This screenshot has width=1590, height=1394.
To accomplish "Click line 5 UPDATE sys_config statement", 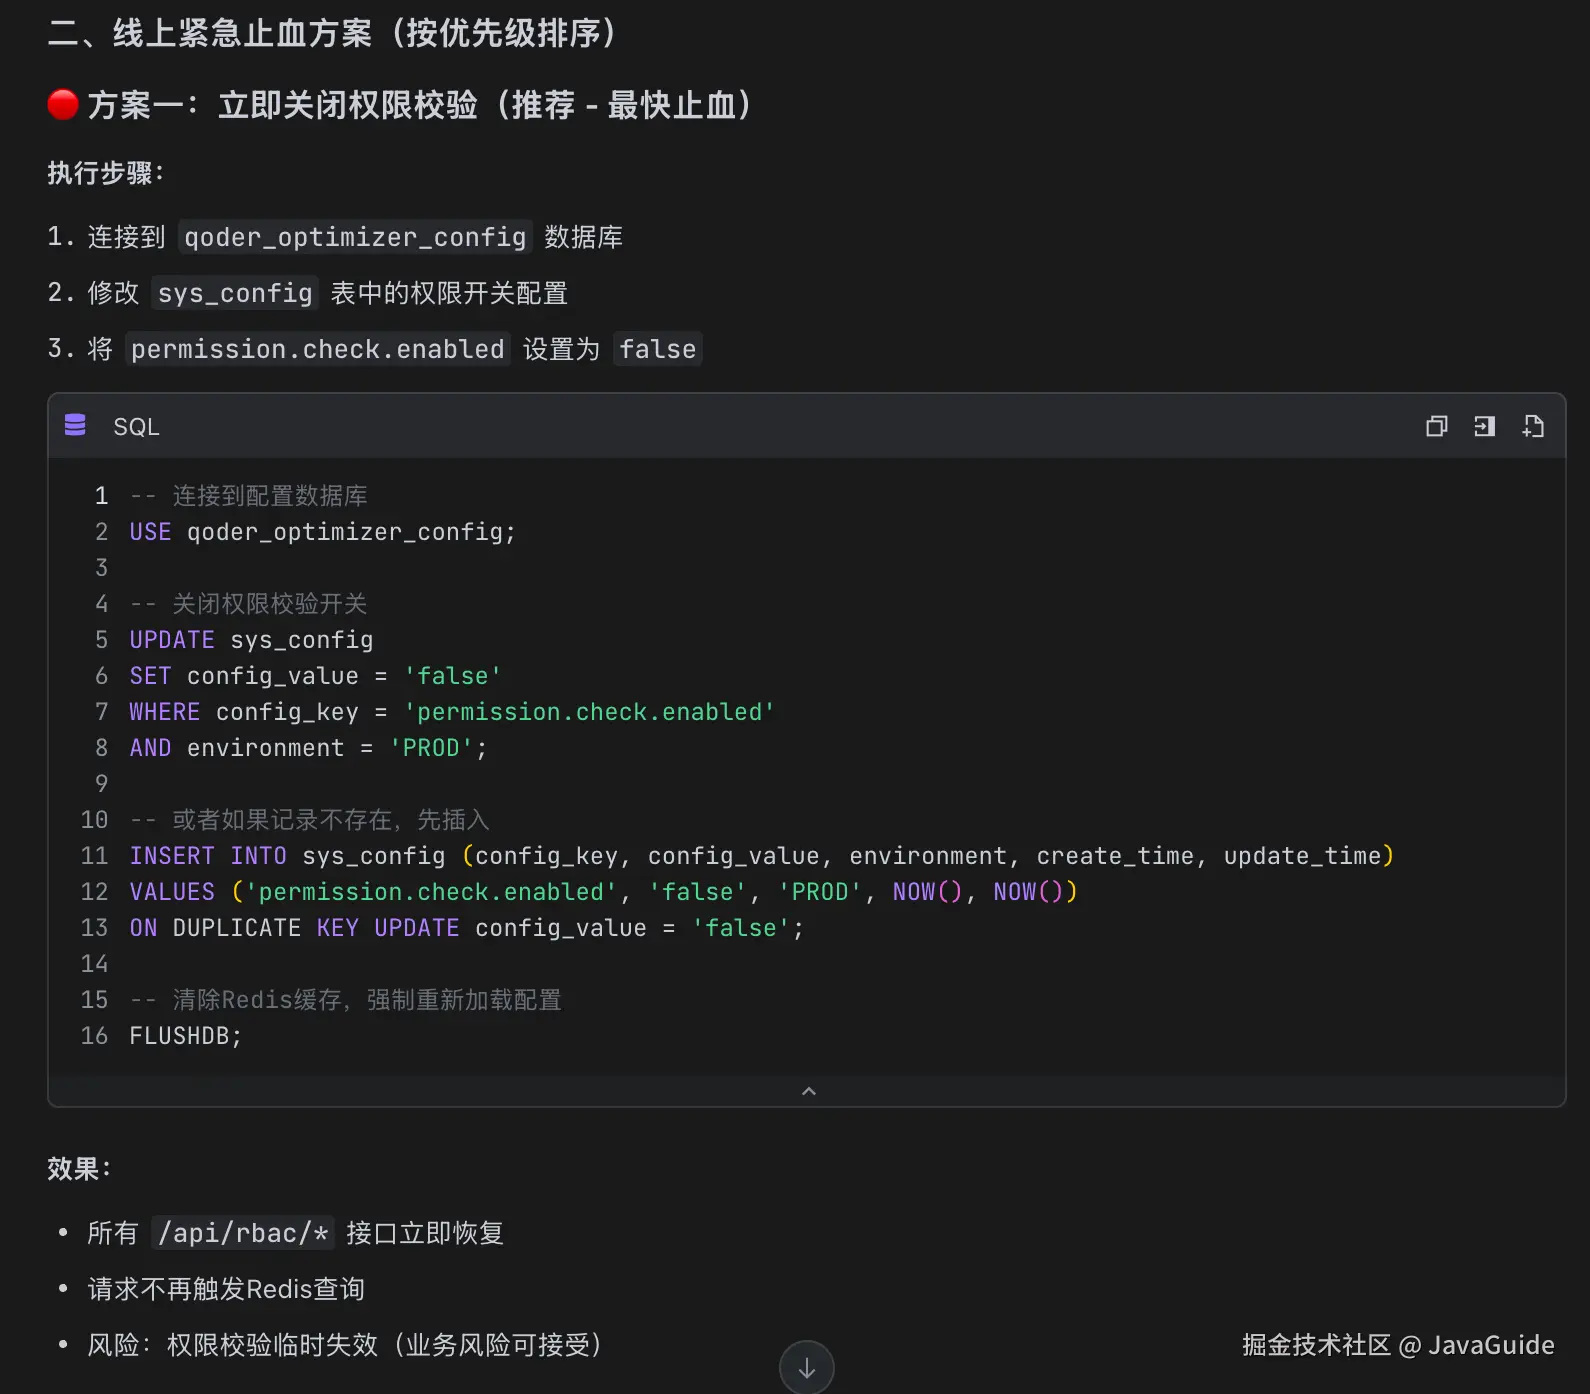I will tap(251, 640).
